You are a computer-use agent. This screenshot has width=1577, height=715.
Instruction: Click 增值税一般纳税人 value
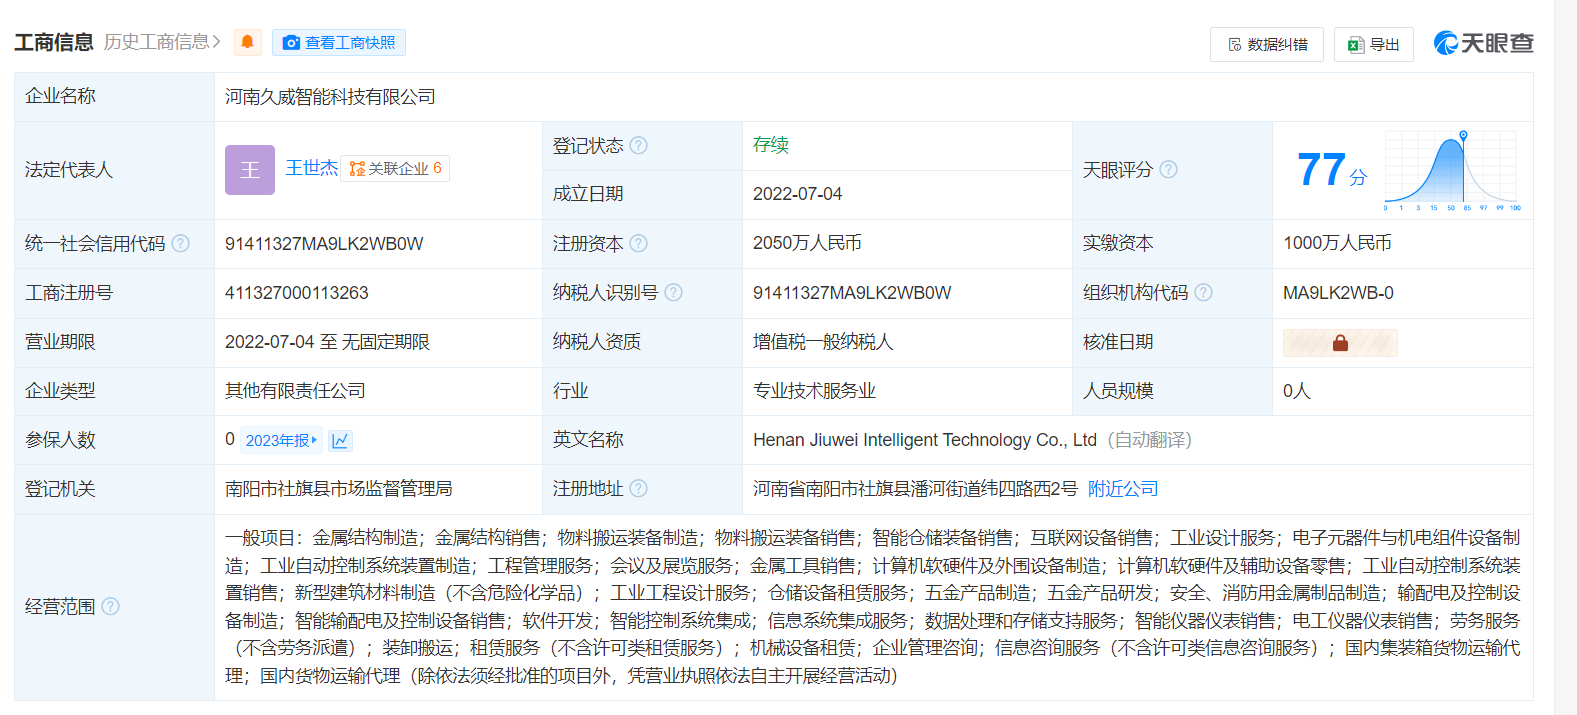tap(823, 342)
